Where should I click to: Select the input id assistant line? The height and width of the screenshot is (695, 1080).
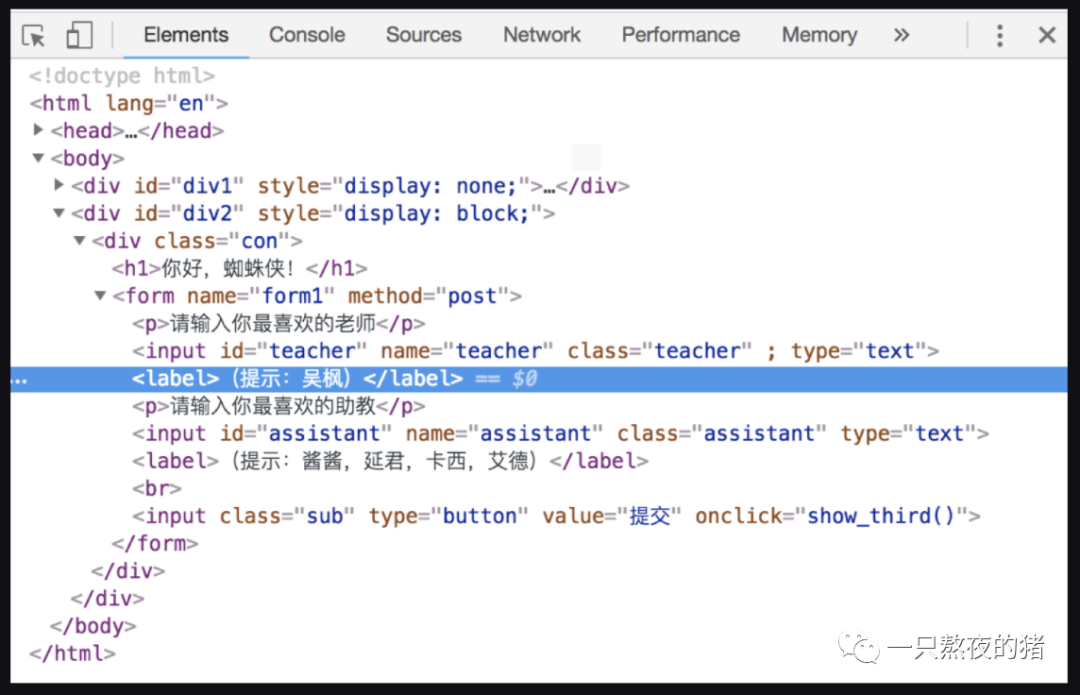tap(561, 433)
